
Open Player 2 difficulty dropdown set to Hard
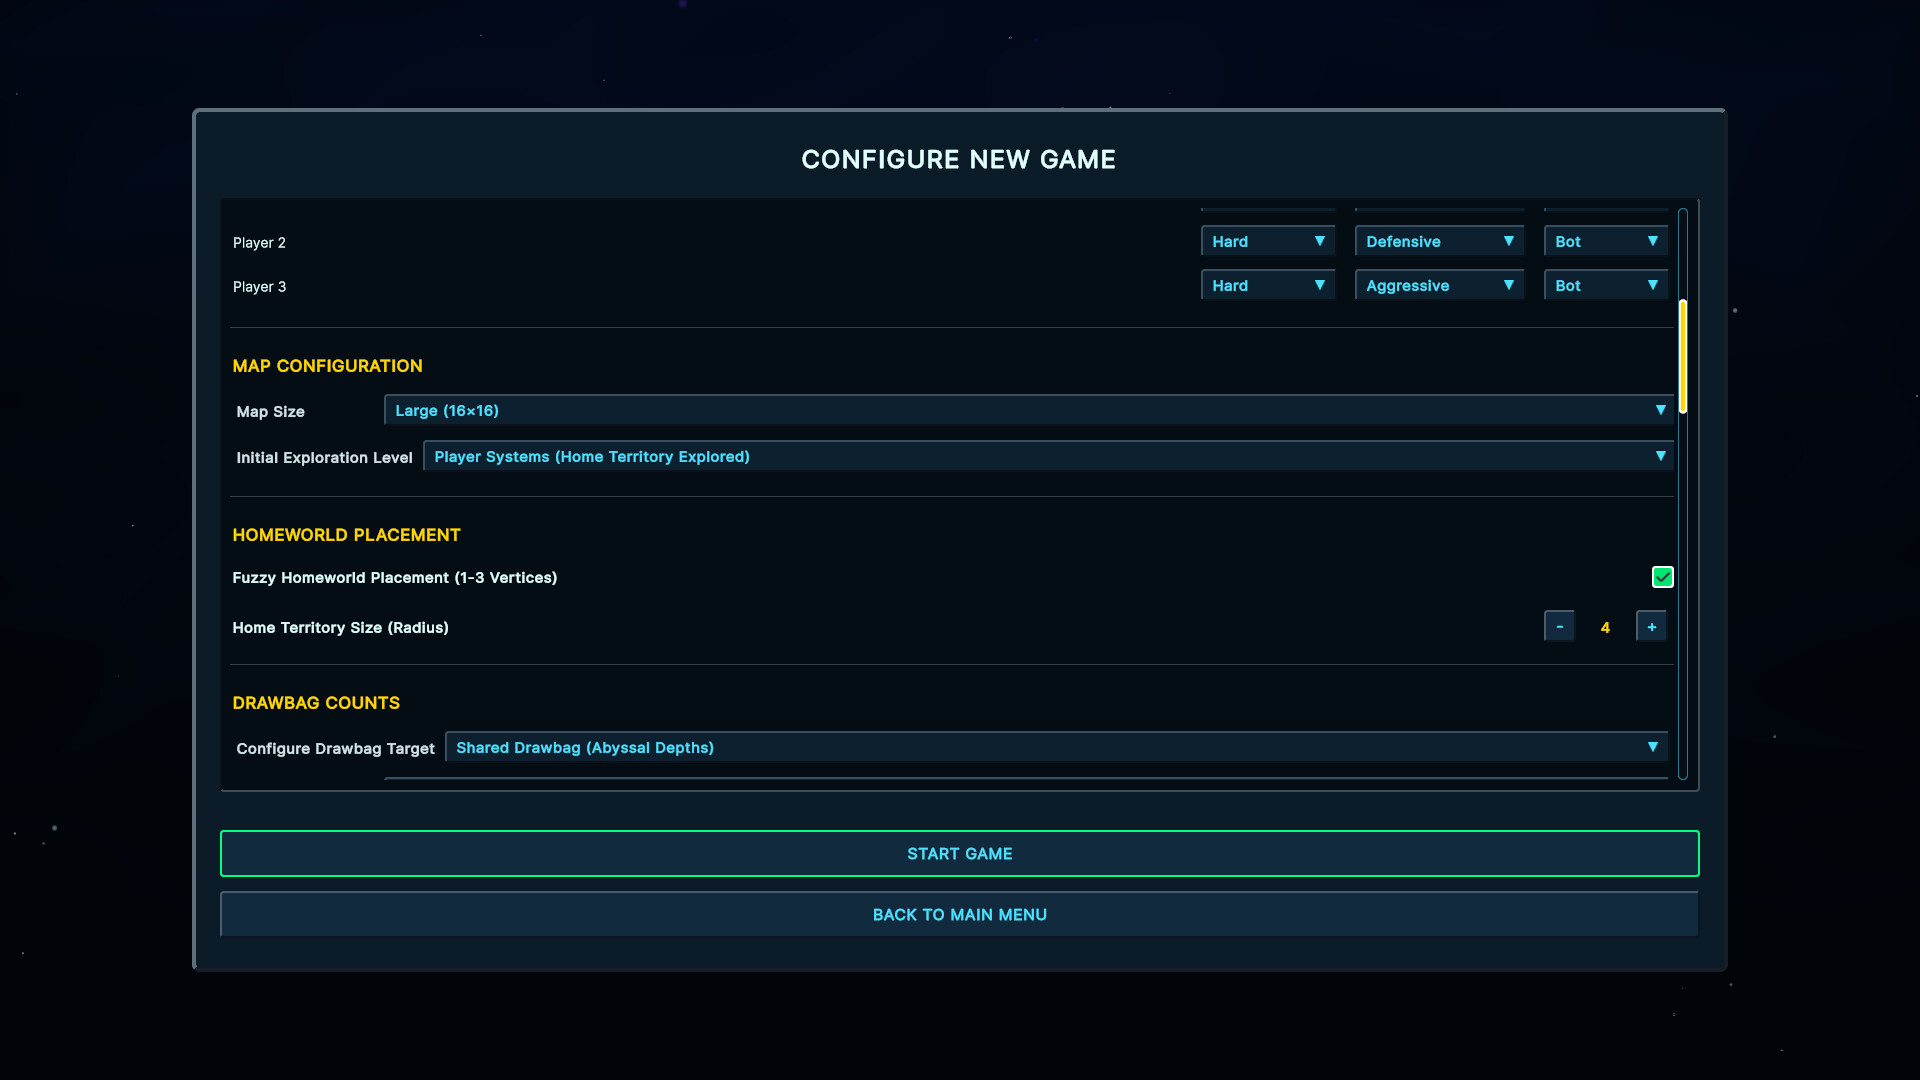[x=1268, y=241]
